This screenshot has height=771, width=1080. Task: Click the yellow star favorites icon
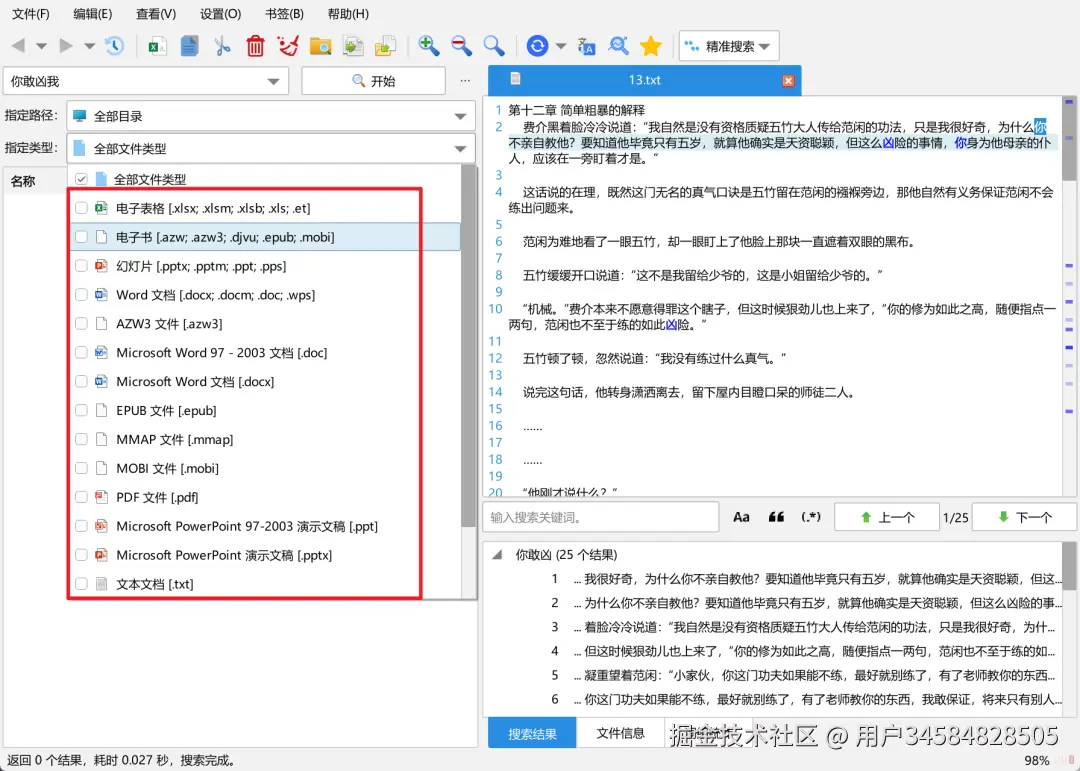coord(651,46)
